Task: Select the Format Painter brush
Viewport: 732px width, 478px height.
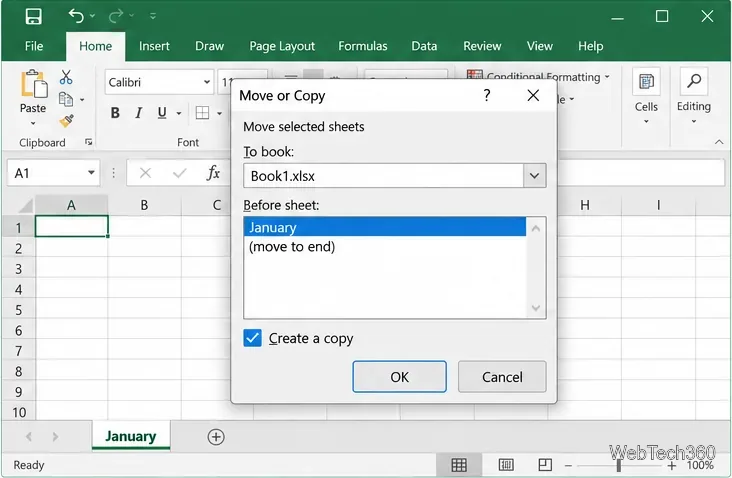Action: click(66, 121)
